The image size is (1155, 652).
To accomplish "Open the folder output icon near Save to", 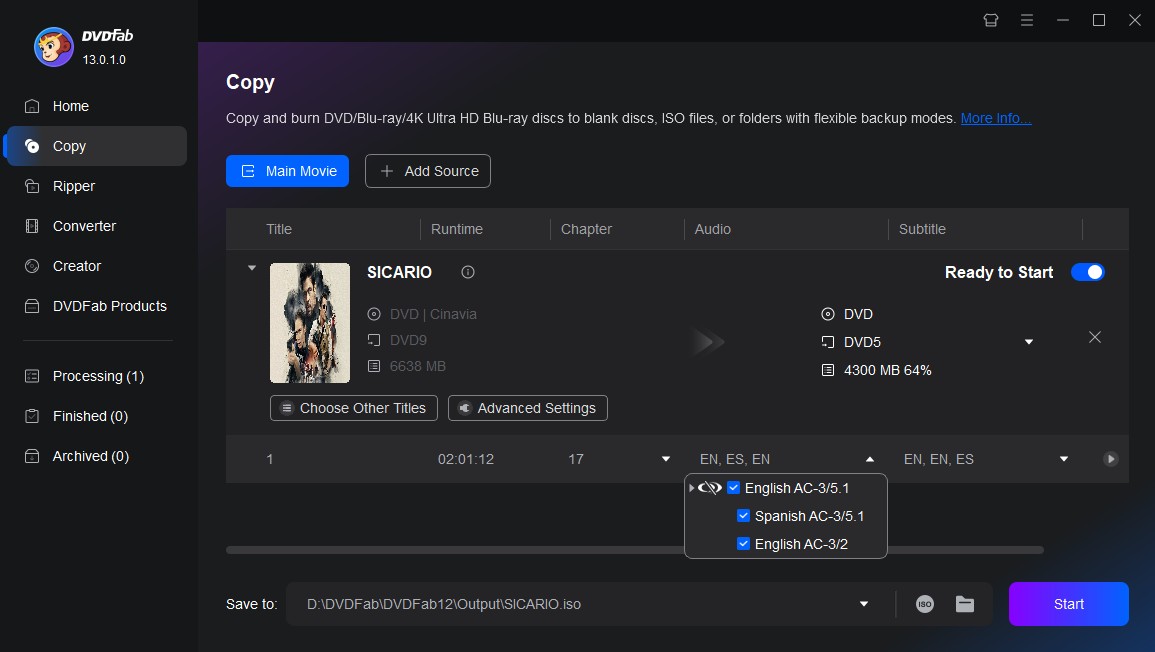I will pos(963,603).
